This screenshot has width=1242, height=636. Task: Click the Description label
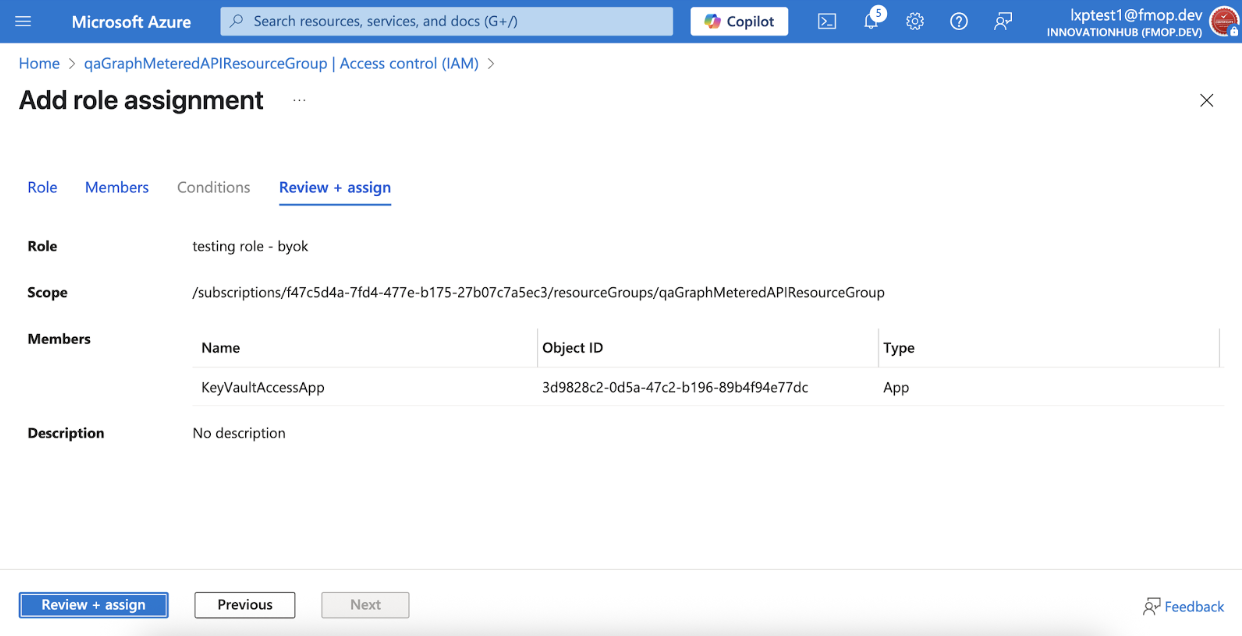66,433
